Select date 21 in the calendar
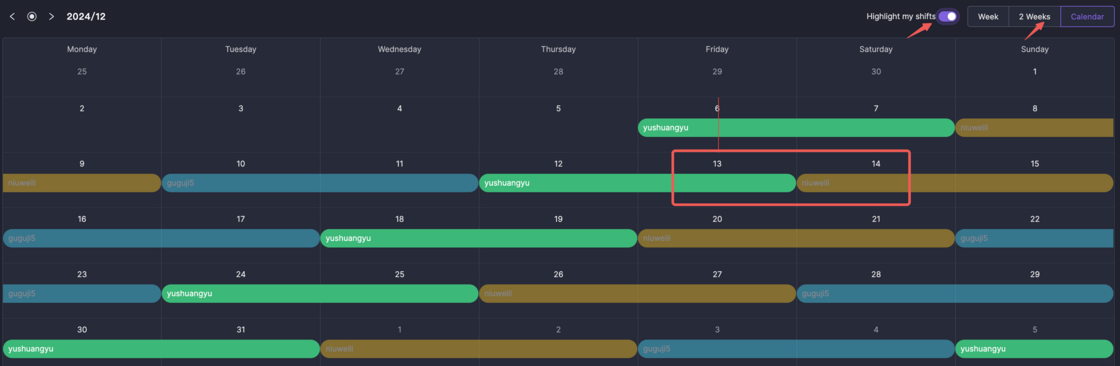The image size is (1120, 366). [x=876, y=219]
